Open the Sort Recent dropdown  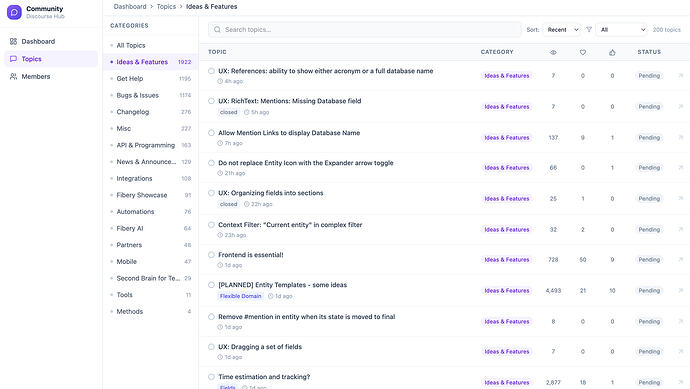[562, 29]
